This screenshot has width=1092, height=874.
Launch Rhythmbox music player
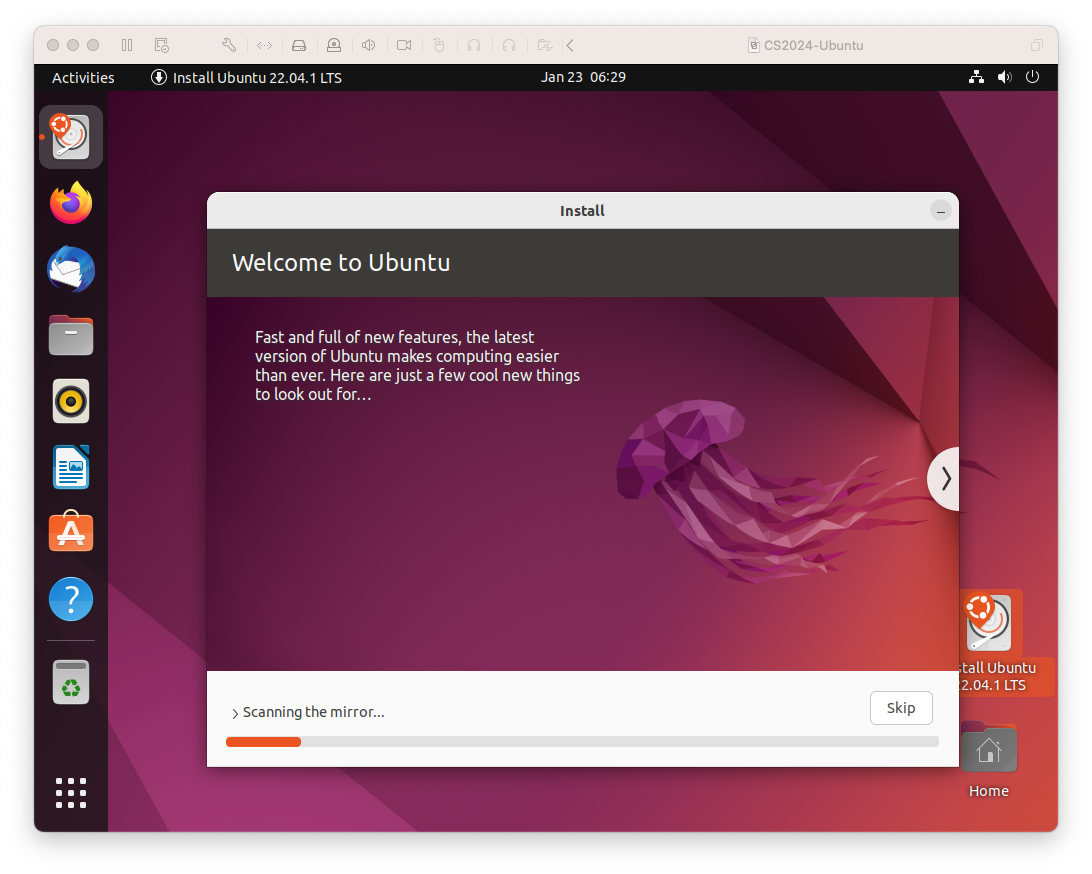pos(71,401)
